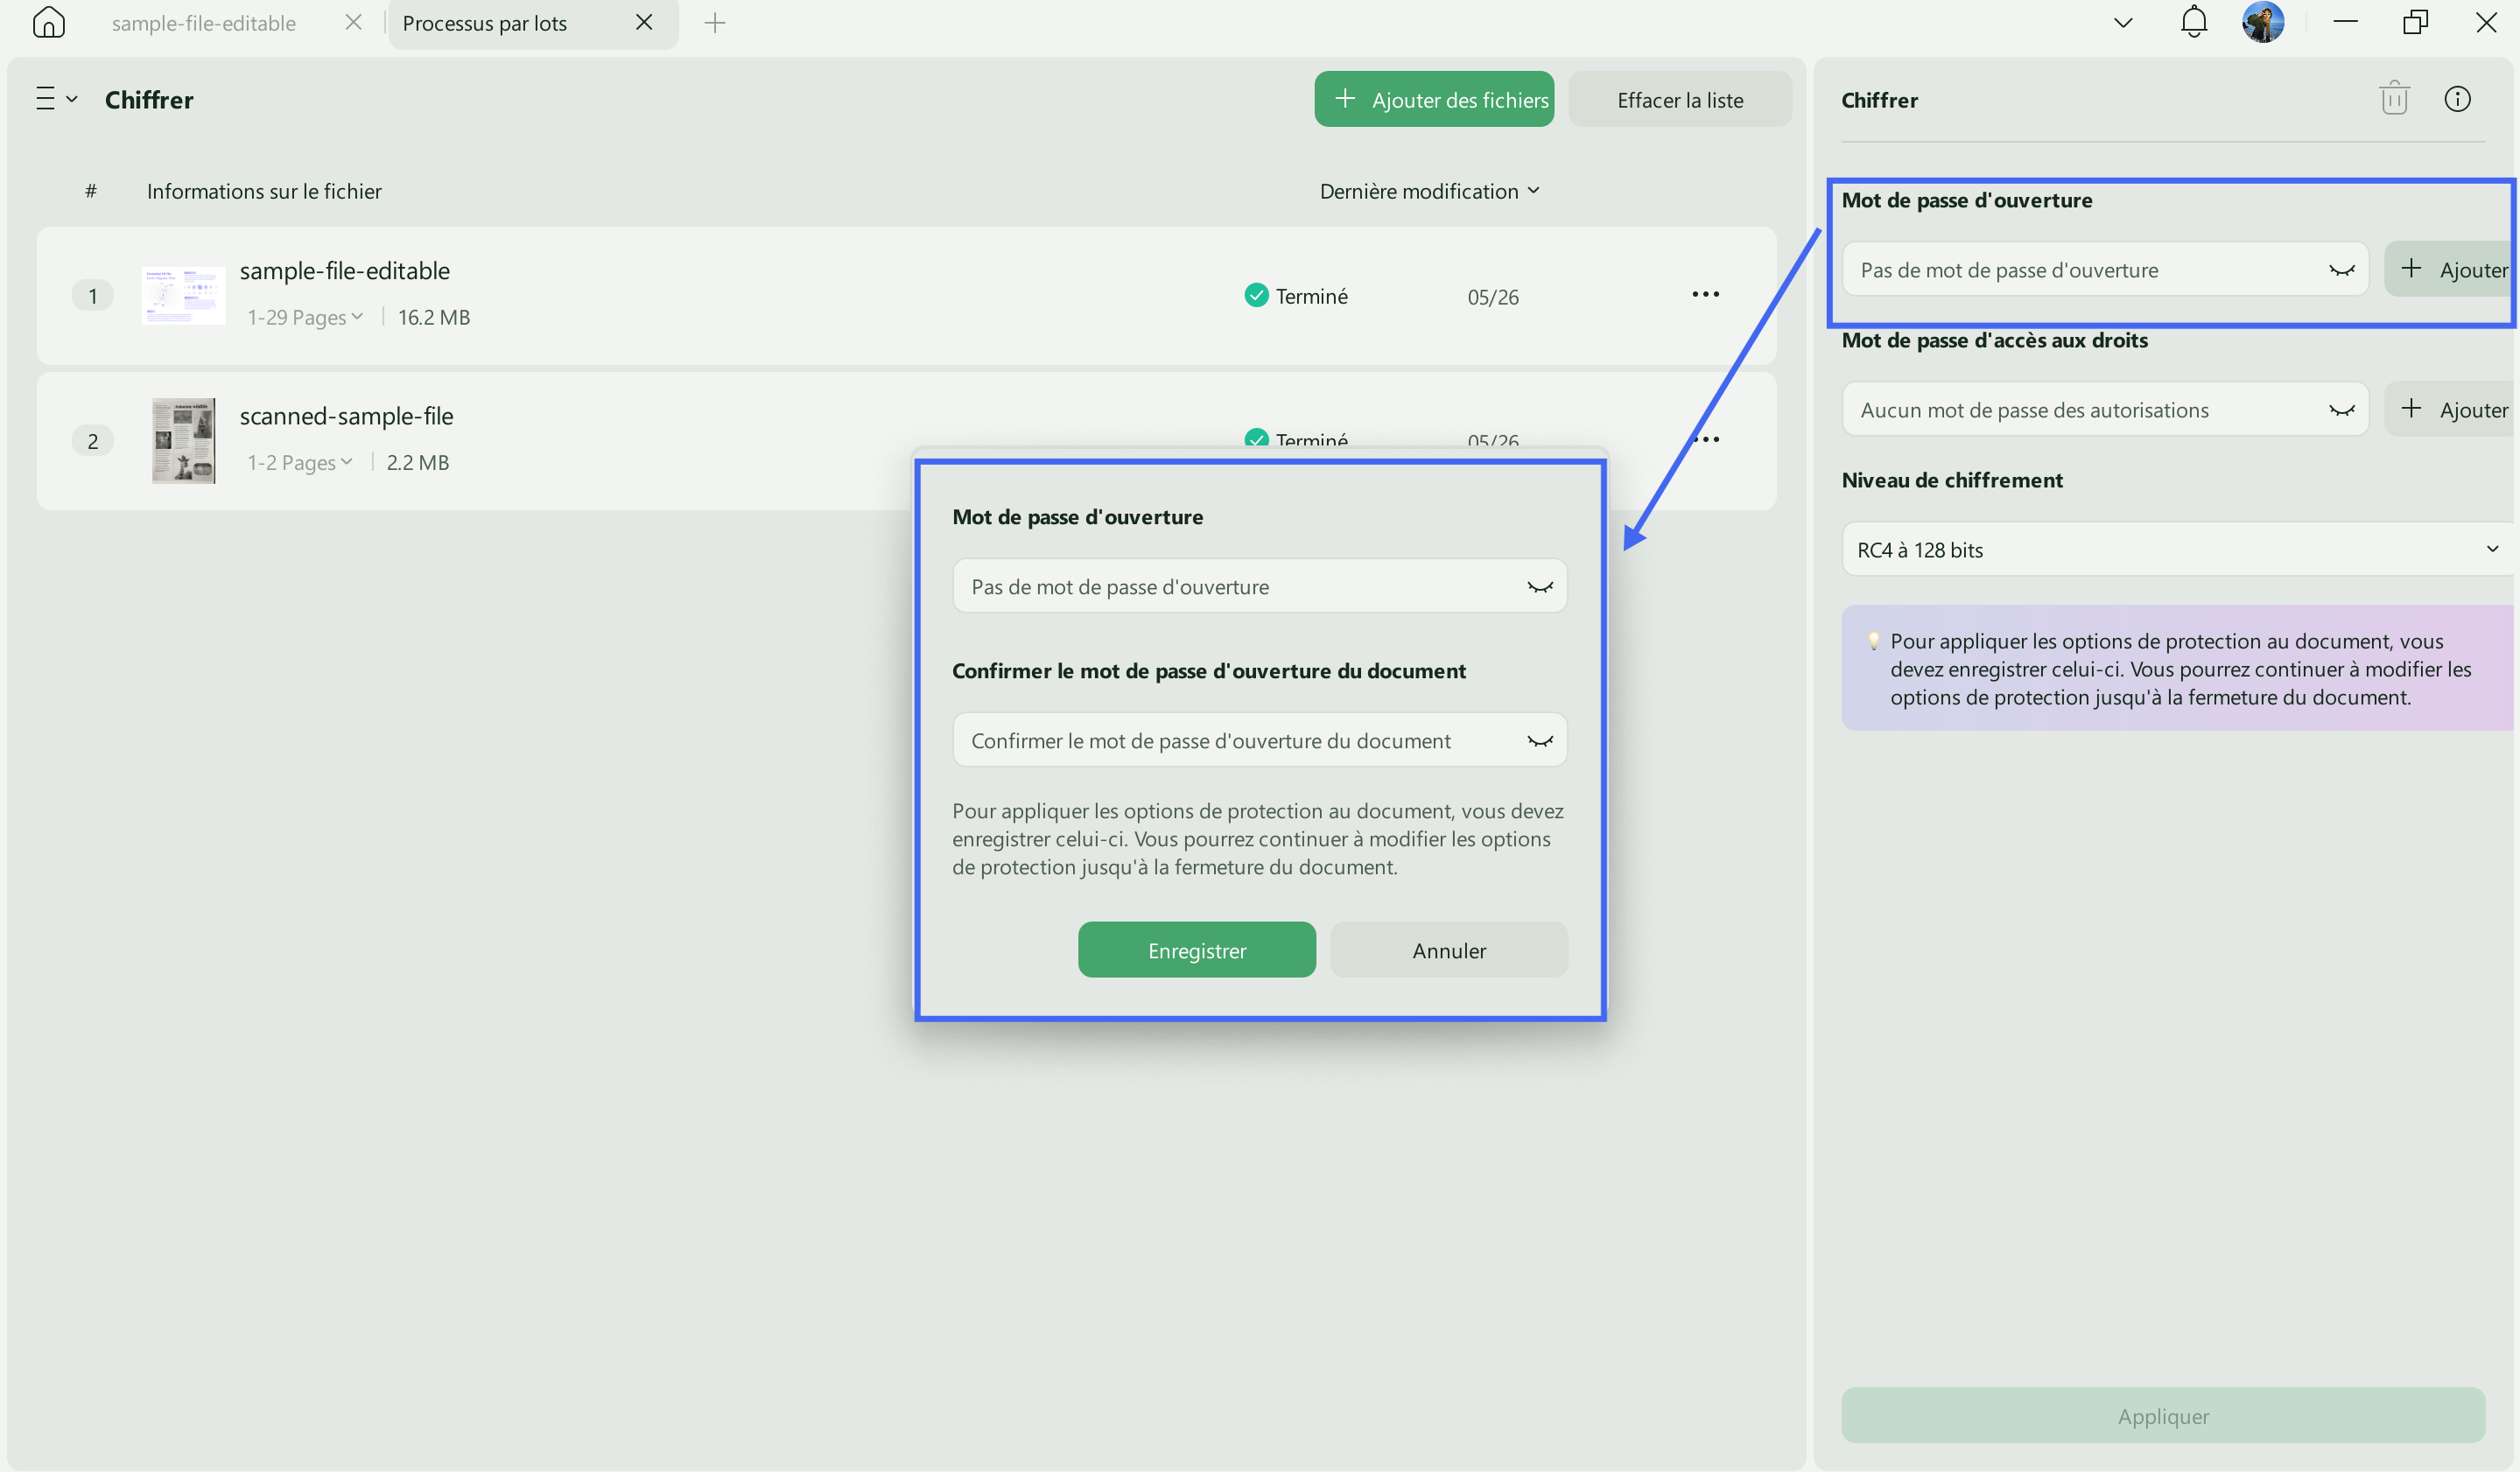Toggle visibility of permissions password in sidebar

pos(2342,410)
